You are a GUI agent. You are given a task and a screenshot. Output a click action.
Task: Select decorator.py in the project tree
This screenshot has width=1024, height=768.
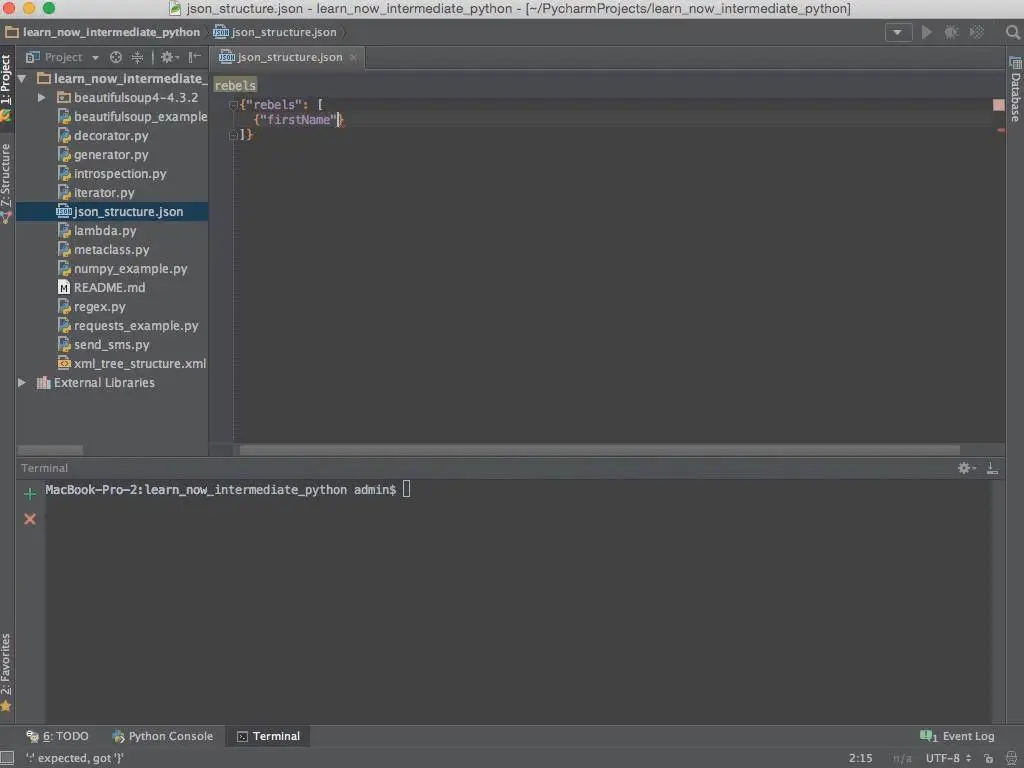(111, 136)
